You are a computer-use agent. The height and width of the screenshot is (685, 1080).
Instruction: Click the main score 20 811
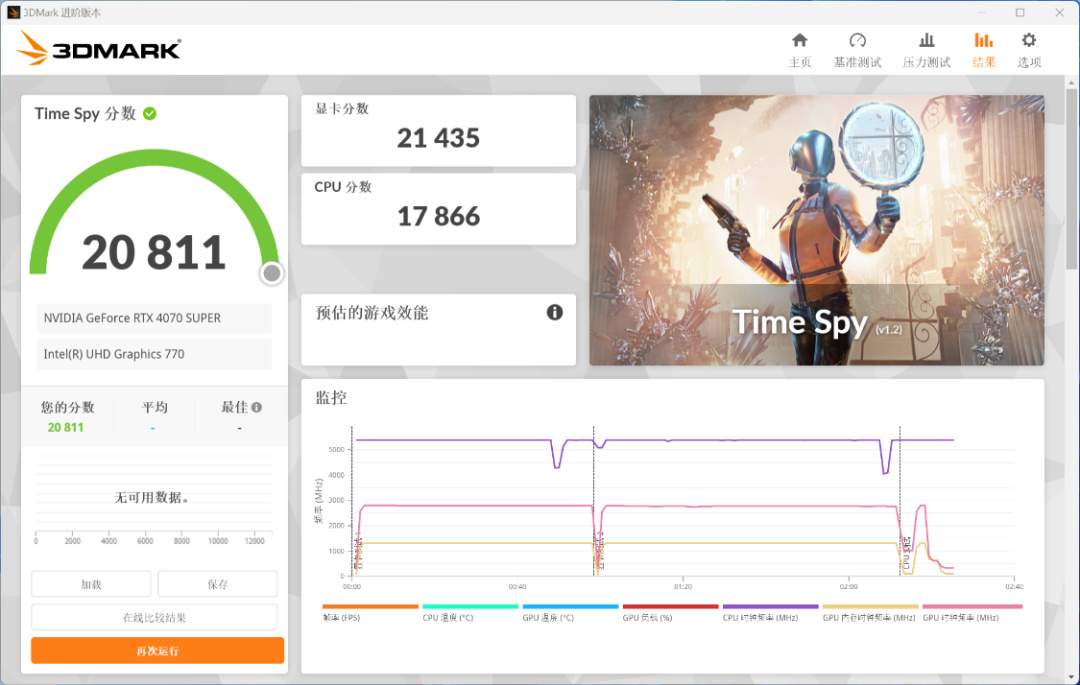tap(154, 253)
